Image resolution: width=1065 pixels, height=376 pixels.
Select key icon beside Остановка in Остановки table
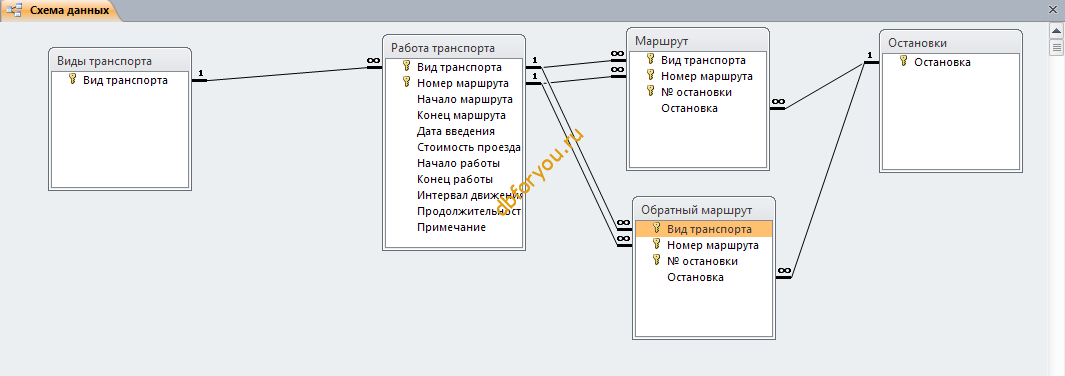pos(903,61)
